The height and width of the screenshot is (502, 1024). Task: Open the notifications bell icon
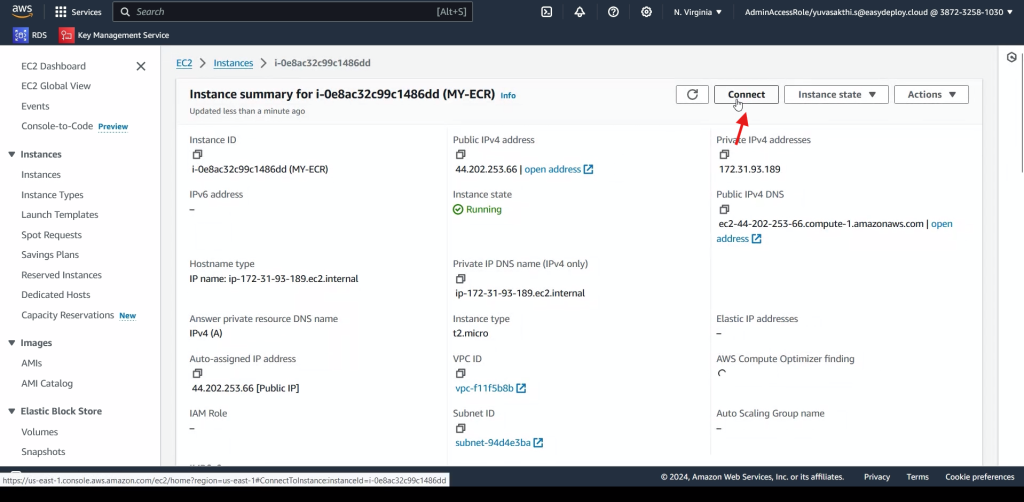(x=580, y=12)
